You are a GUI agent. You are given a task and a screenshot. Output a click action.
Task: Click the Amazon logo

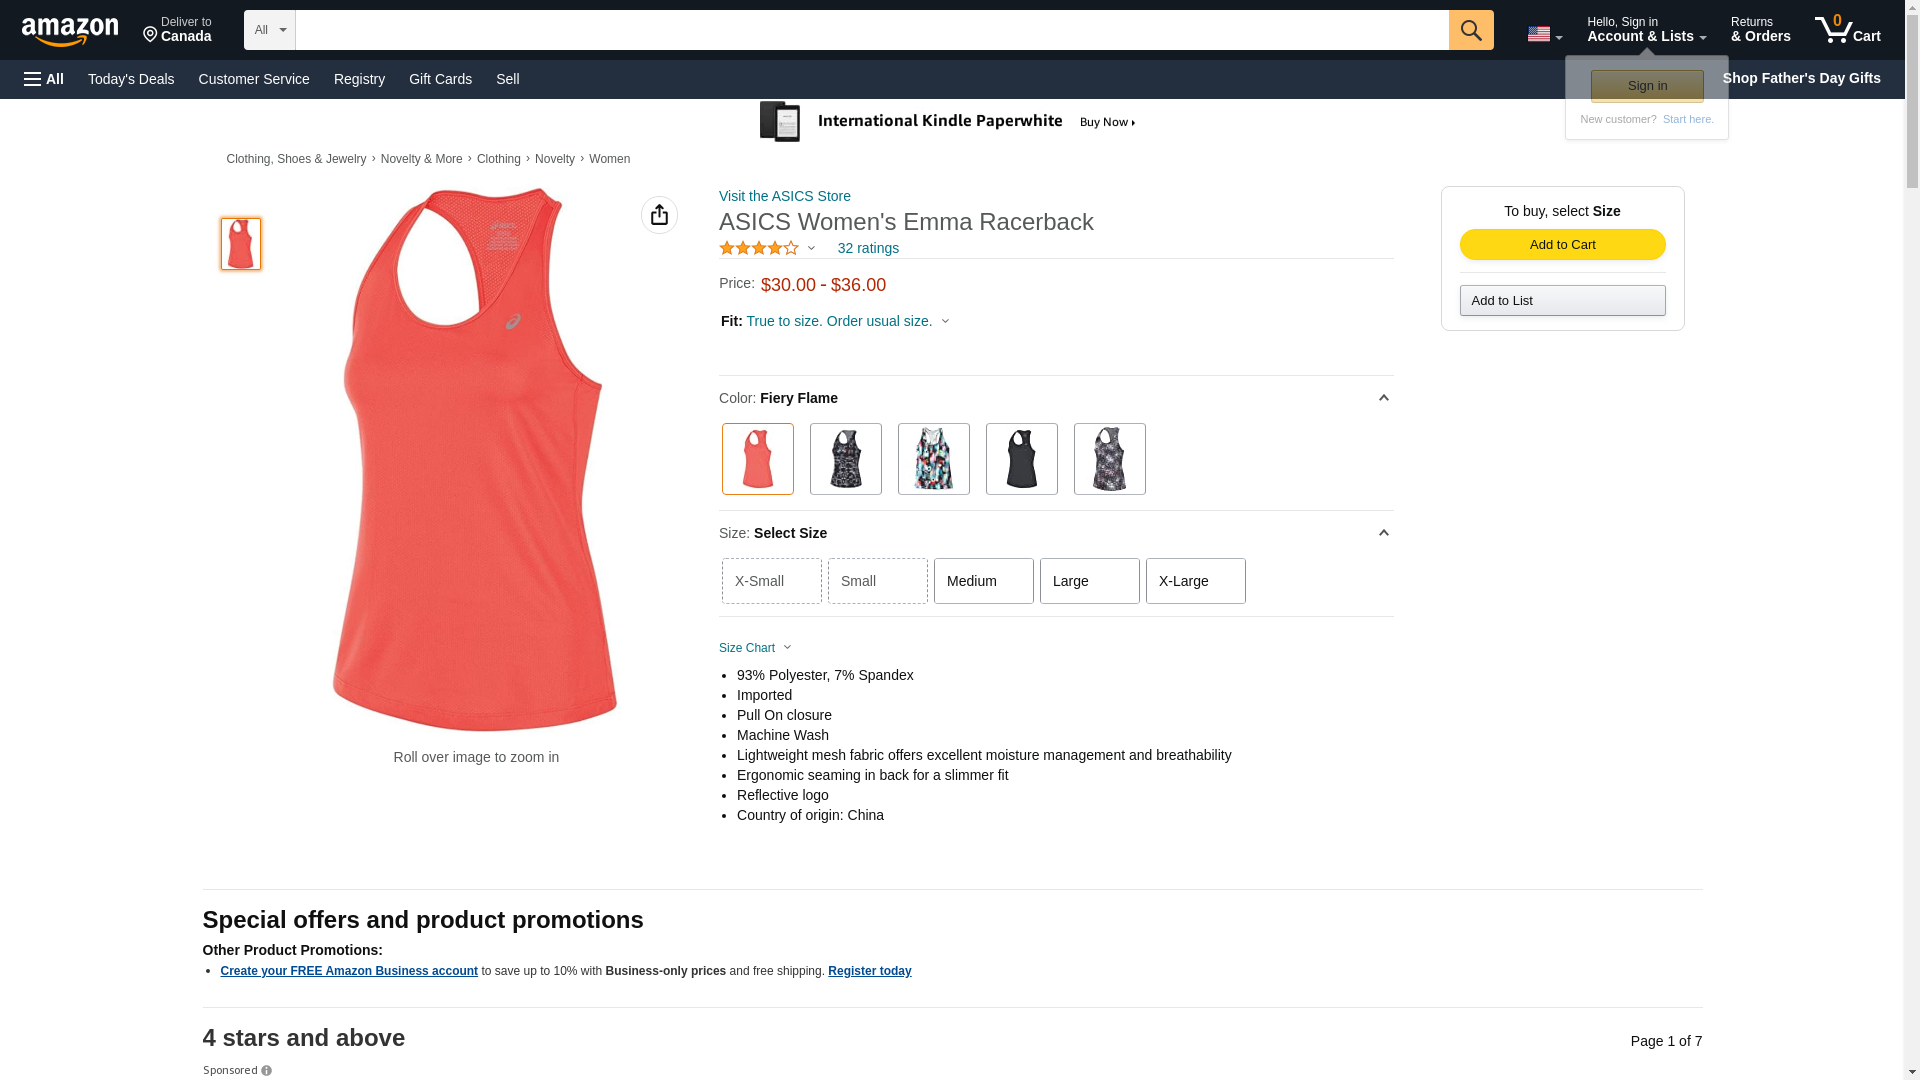[70, 32]
